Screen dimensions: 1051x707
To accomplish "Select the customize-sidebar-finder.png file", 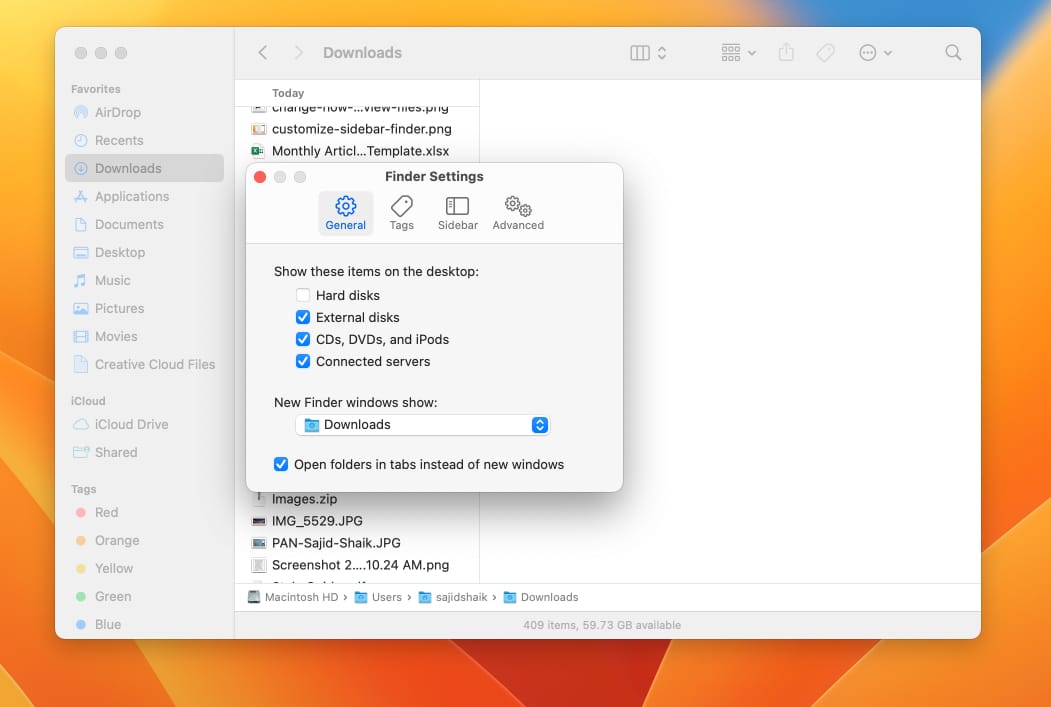I will point(361,129).
